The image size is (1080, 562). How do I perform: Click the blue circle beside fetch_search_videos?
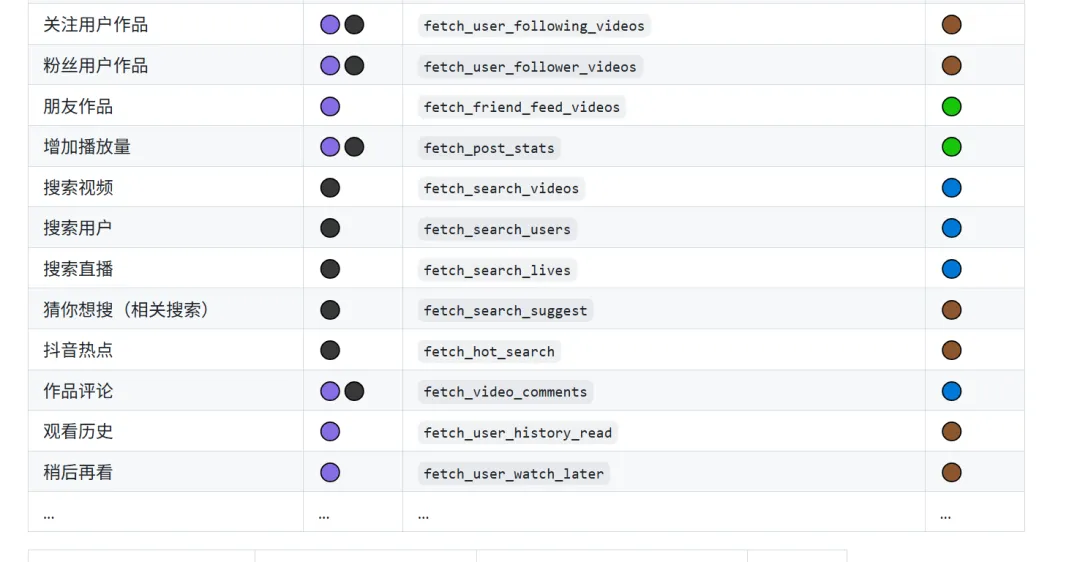click(x=951, y=188)
